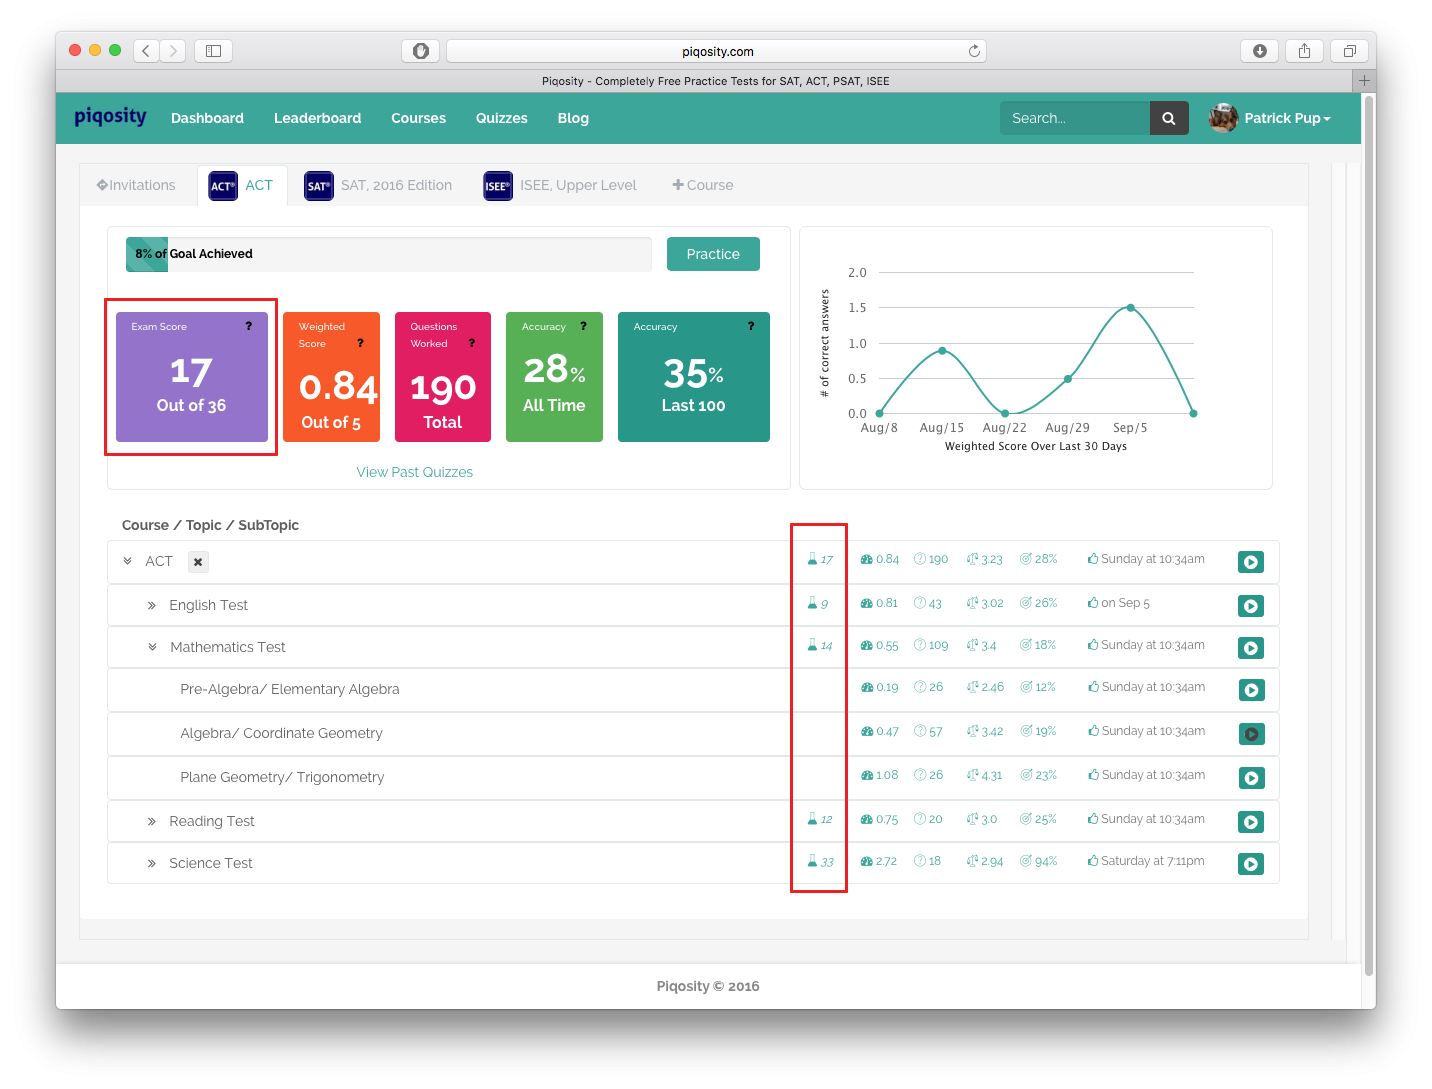Click the Exam Score help question mark
The height and width of the screenshot is (1089, 1432).
[249, 326]
